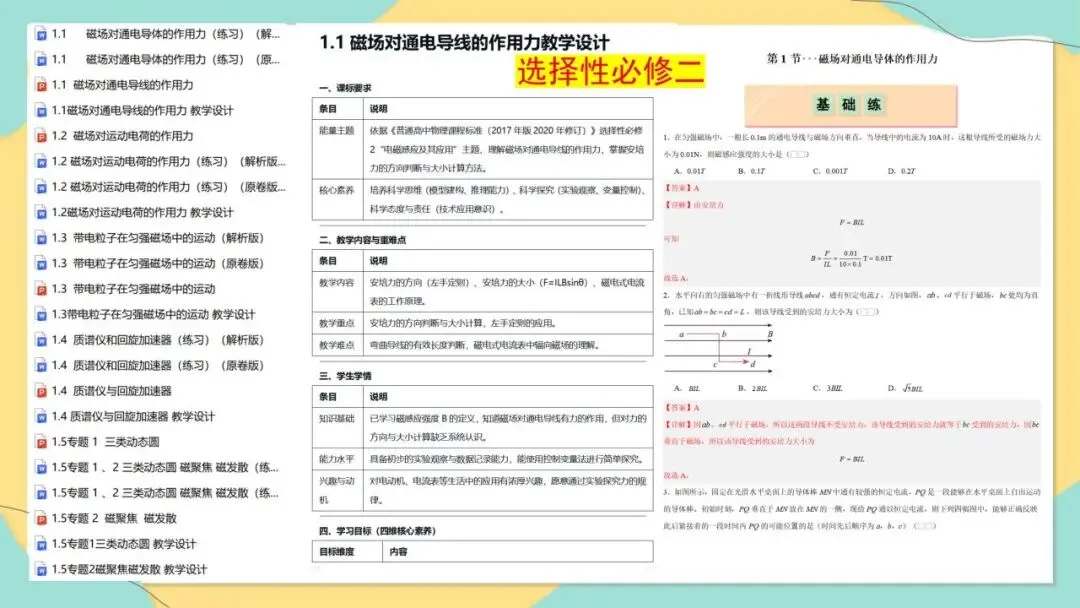Image resolution: width=1080 pixels, height=608 pixels.
Task: Click Word icon beside 1.3带电粒子在匀强磁场中的运动 教学设计
Action: click(x=41, y=315)
